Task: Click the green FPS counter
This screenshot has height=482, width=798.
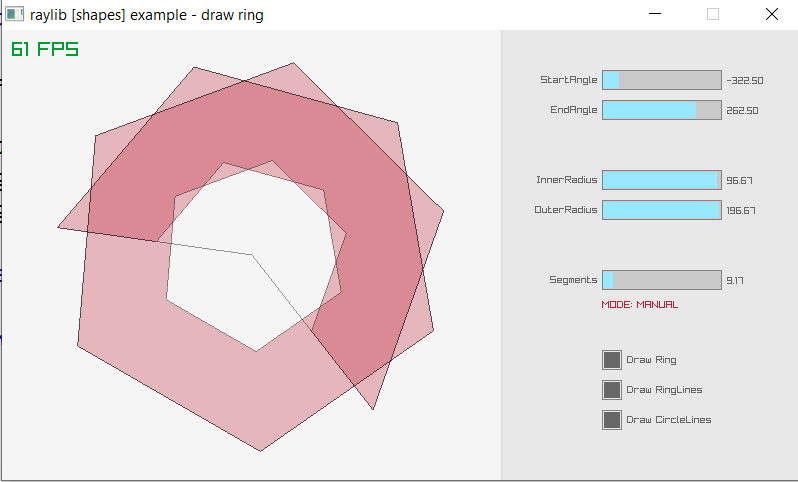Action: (45, 49)
